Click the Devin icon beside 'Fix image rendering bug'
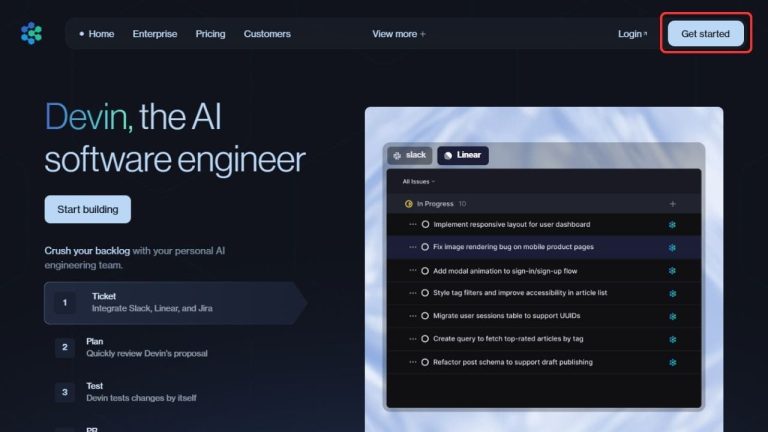Viewport: 768px width, 432px height. 672,247
